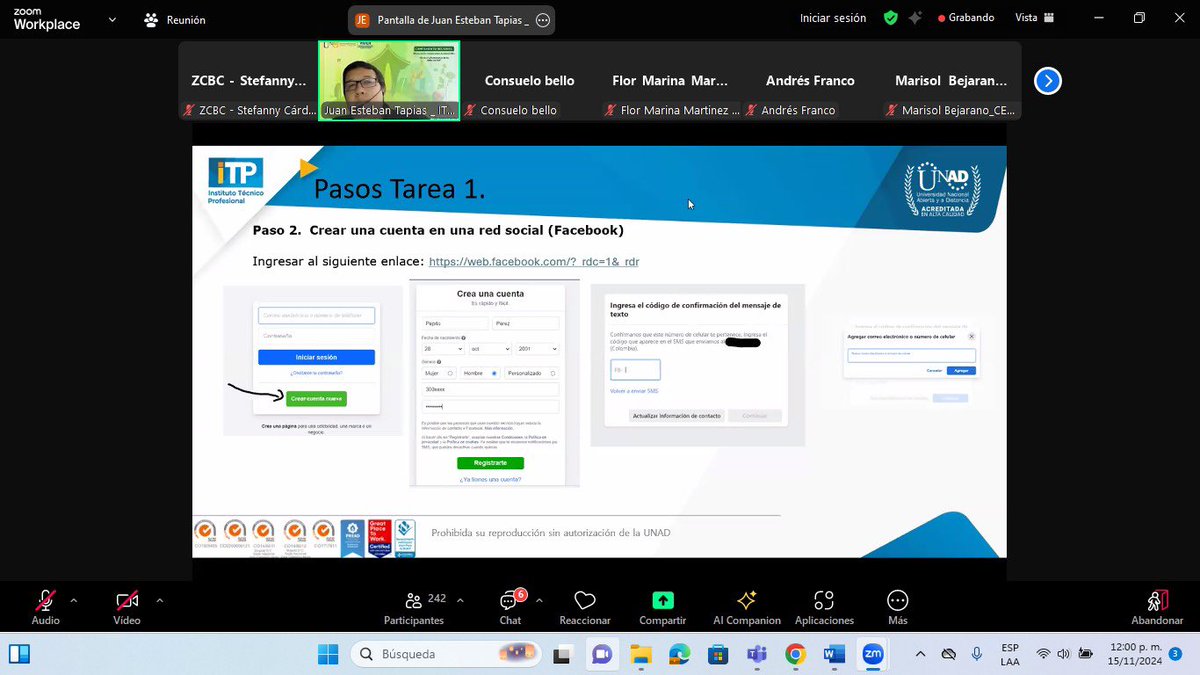
Task: Select Juan Esteban Tapias video thumbnail
Action: pos(389,80)
